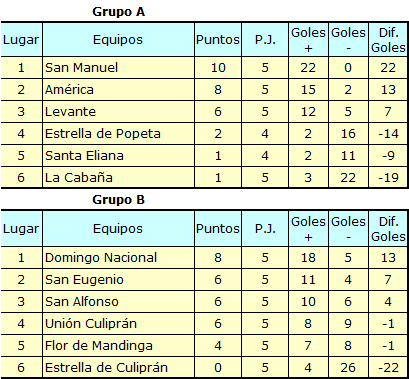Screen dimensions: 409x379
Task: Select the San Manuel team cell
Action: 118,68
